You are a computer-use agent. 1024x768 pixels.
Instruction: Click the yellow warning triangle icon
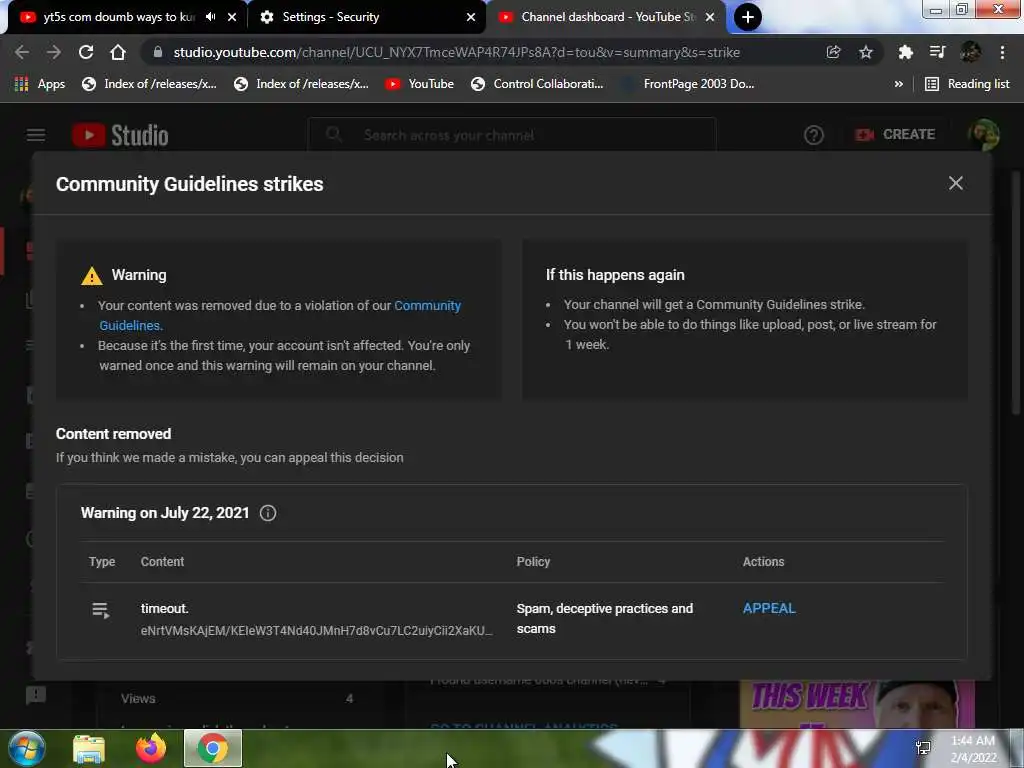(x=91, y=276)
